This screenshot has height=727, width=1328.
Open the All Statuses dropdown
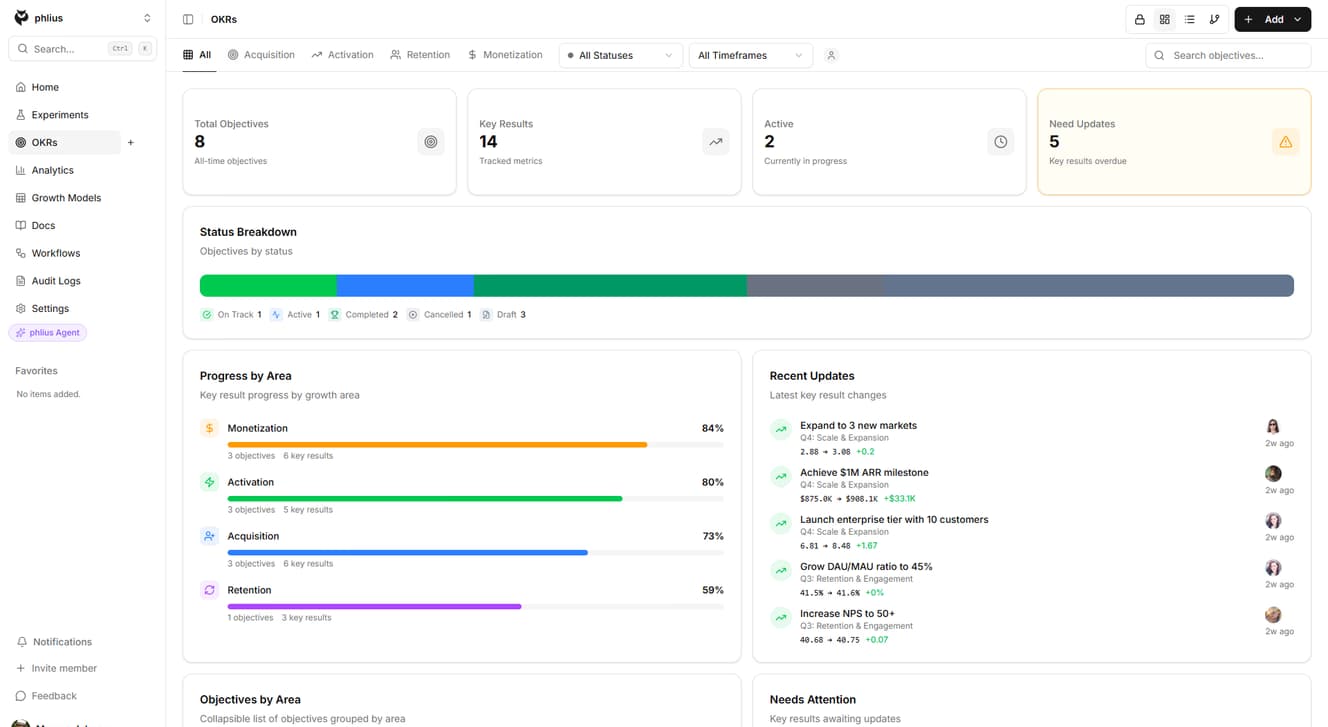620,55
